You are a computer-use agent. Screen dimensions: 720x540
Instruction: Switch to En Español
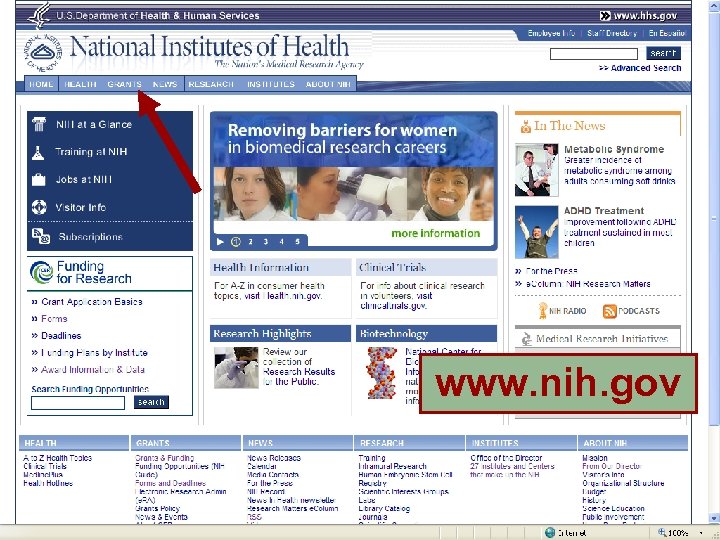[667, 33]
